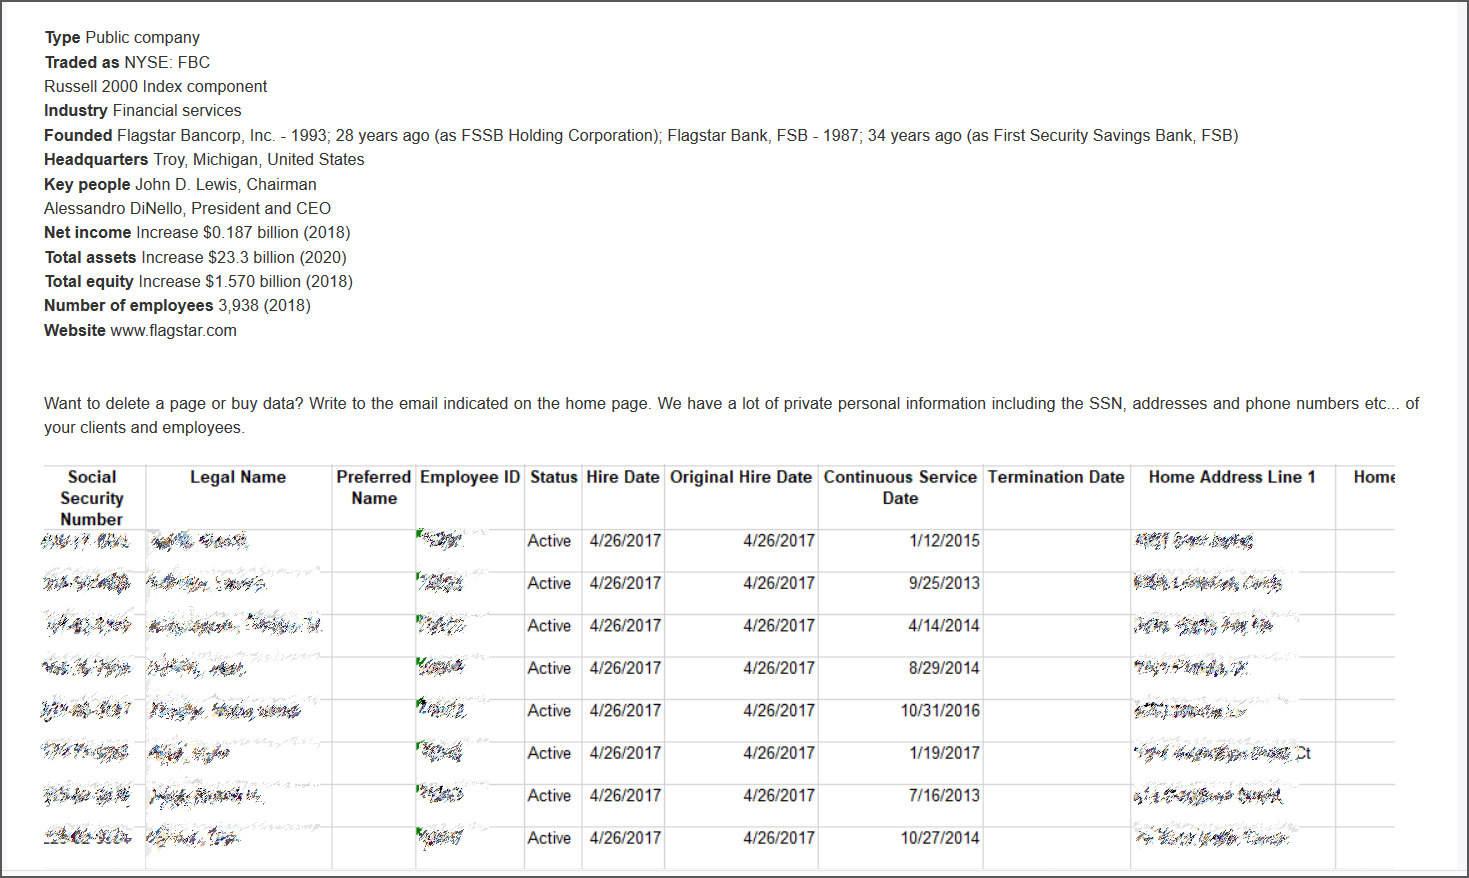
Task: Click the Employee ID column header
Action: (470, 477)
